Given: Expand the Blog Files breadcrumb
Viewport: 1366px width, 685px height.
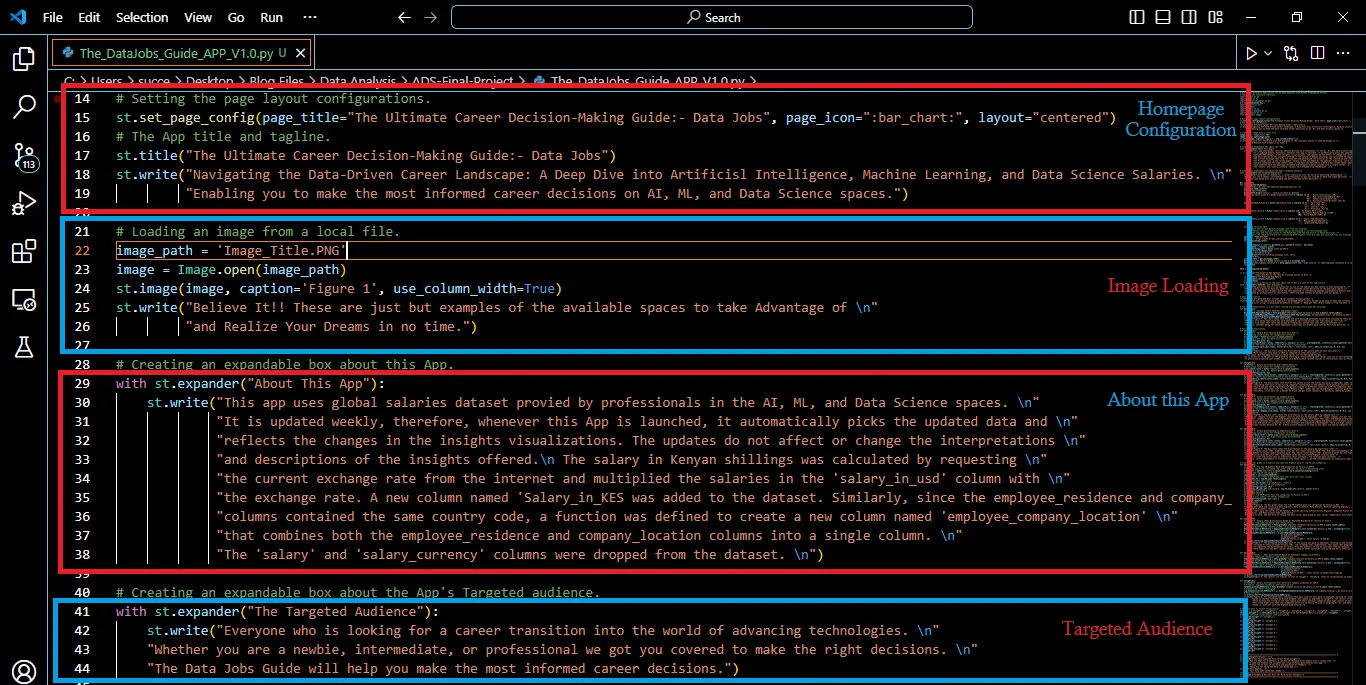Looking at the screenshot, I should [x=276, y=81].
